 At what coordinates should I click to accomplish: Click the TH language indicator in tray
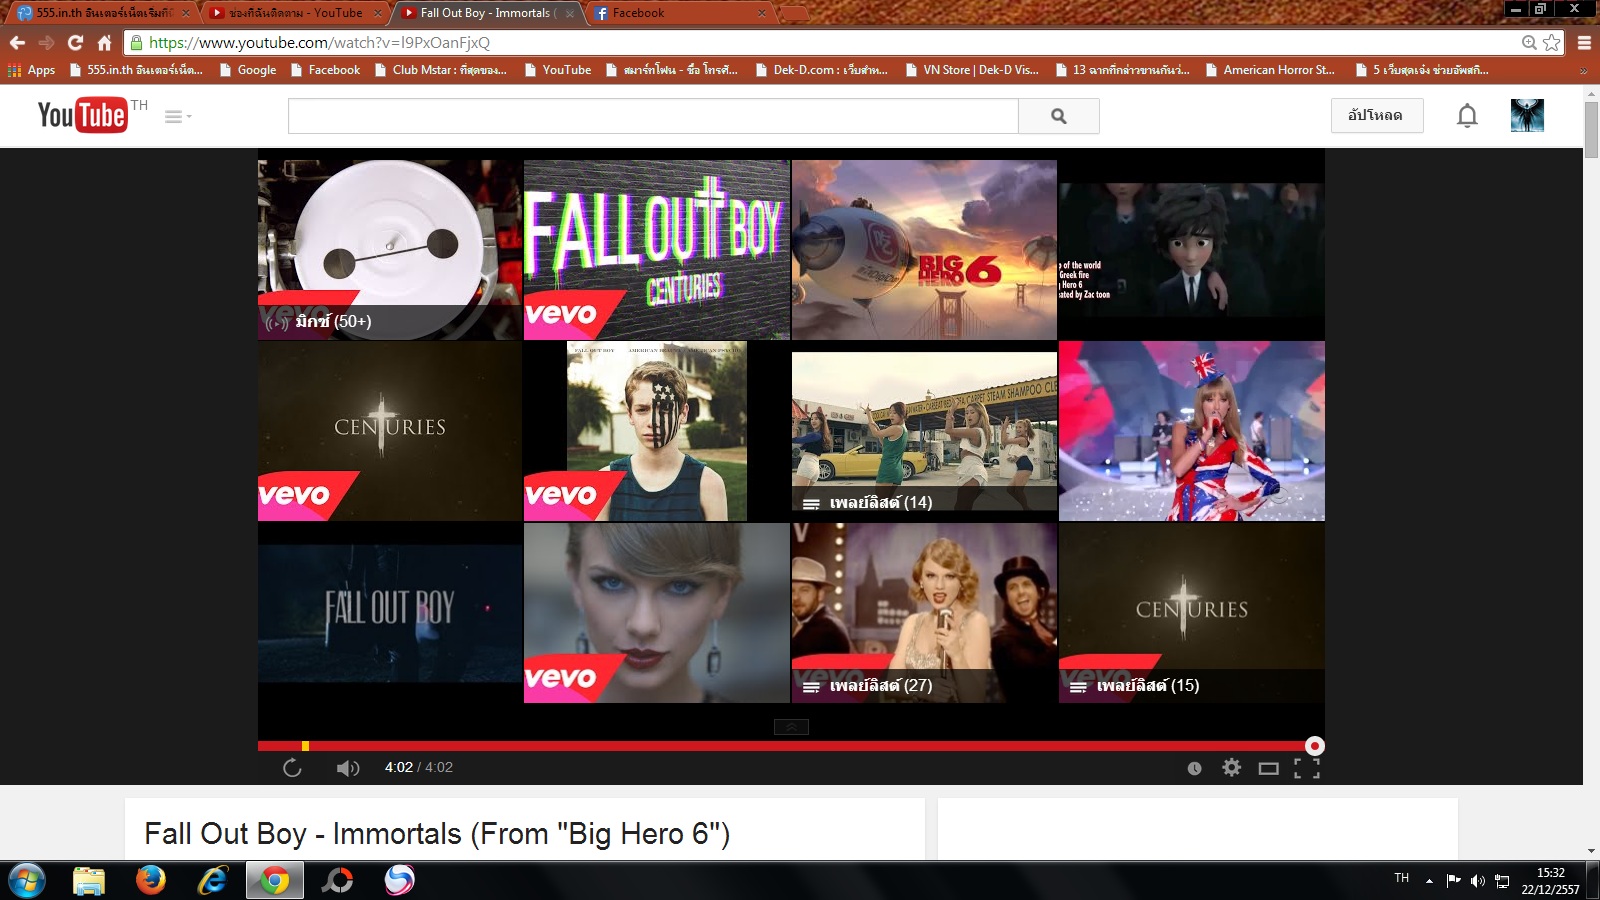point(1402,878)
